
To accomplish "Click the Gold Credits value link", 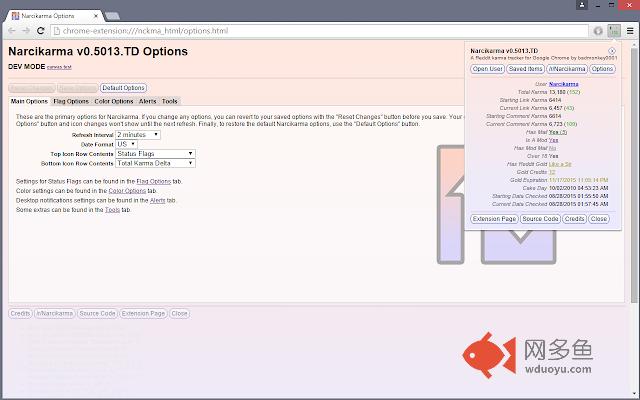I will coord(552,172).
